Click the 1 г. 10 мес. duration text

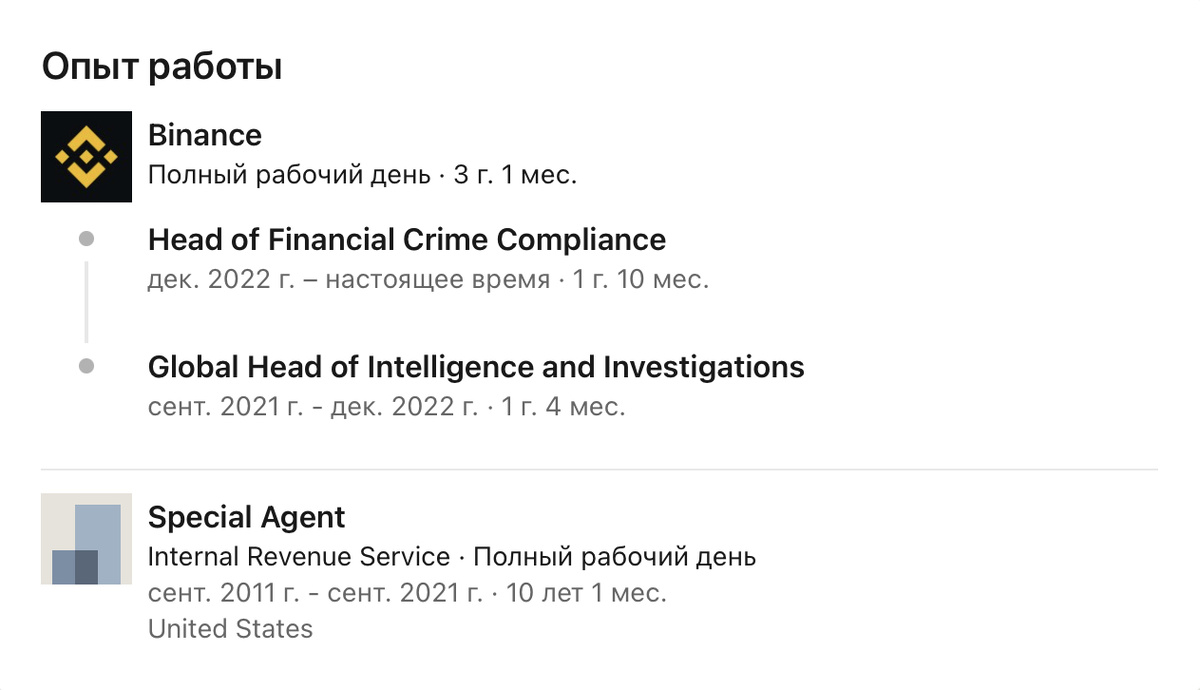641,280
